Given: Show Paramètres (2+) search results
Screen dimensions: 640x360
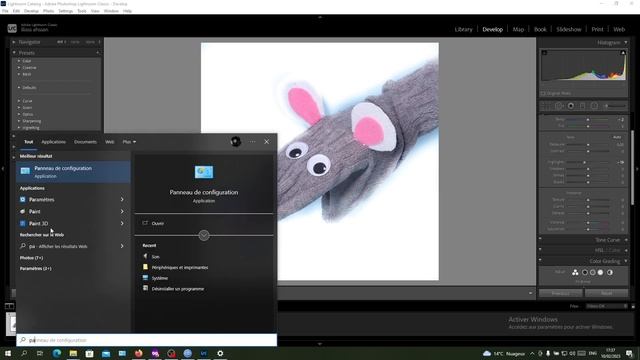Looking at the screenshot, I should (36, 269).
